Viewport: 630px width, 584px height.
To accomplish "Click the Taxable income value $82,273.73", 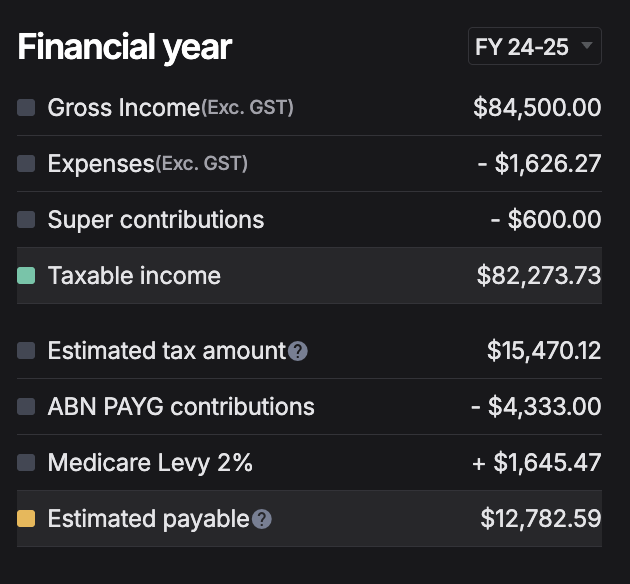I will tap(539, 276).
